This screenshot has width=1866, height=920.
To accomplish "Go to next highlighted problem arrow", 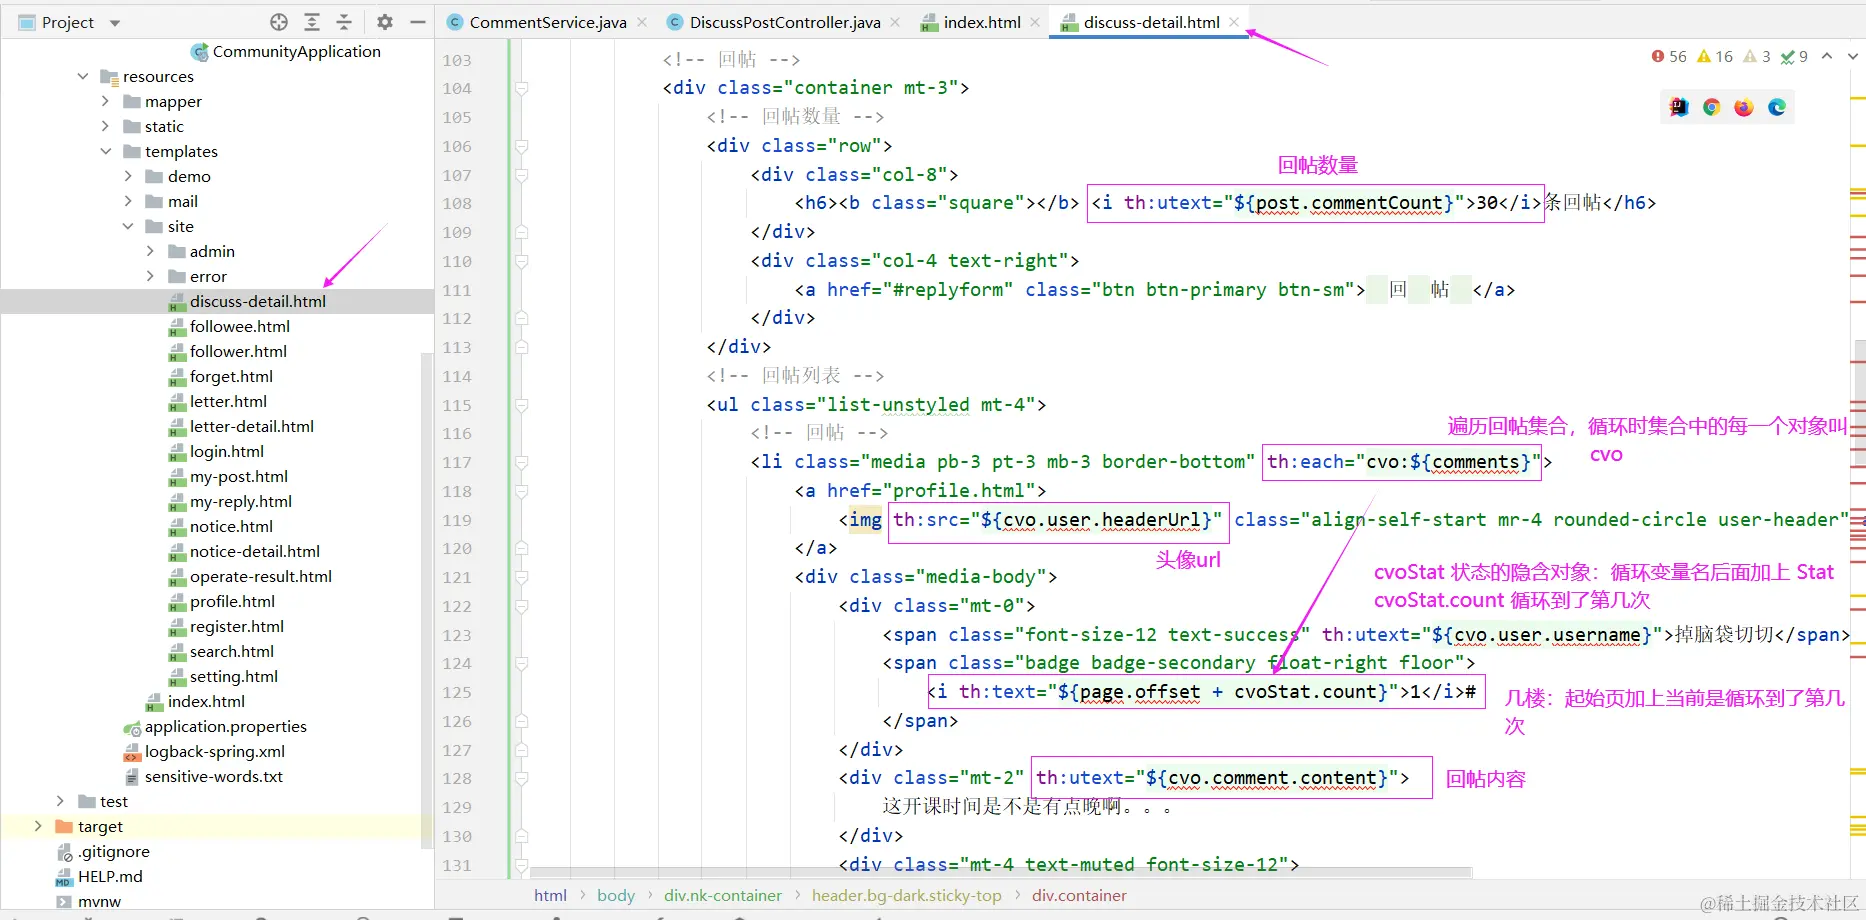I will pyautogui.click(x=1852, y=57).
